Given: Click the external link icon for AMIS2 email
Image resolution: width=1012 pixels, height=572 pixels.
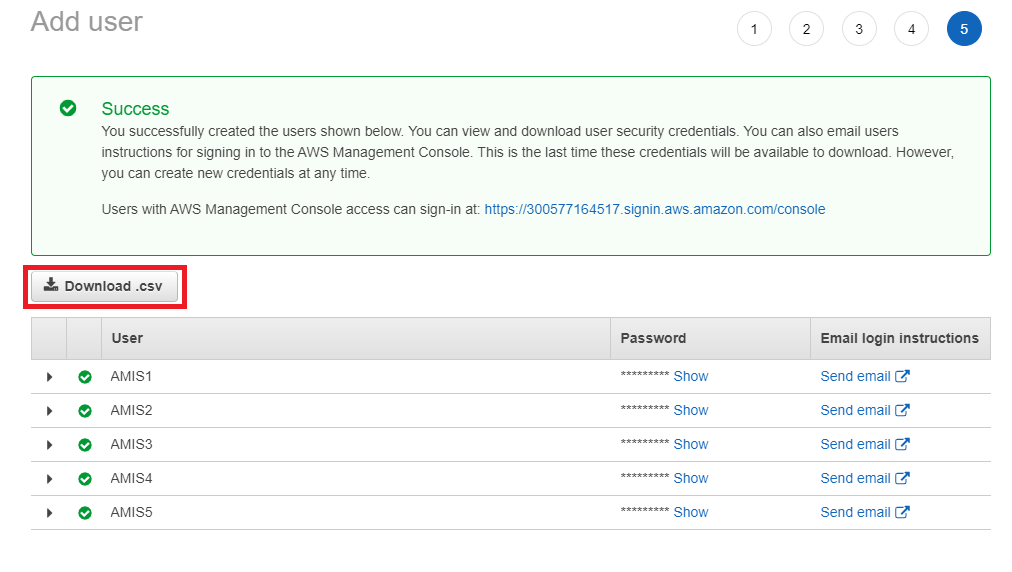Looking at the screenshot, I should [x=902, y=411].
